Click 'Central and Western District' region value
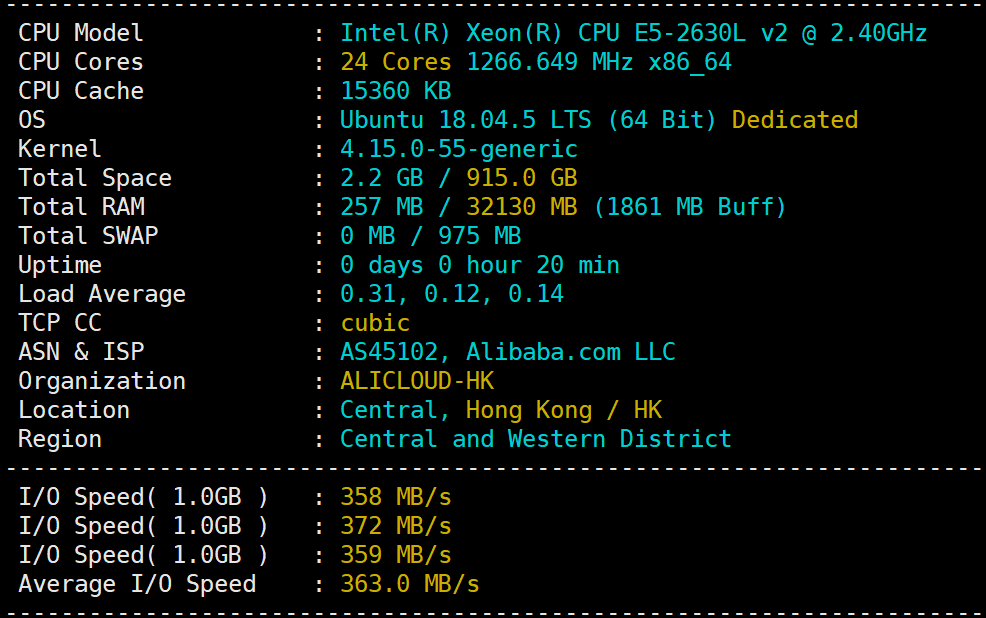The height and width of the screenshot is (618, 986). point(536,438)
